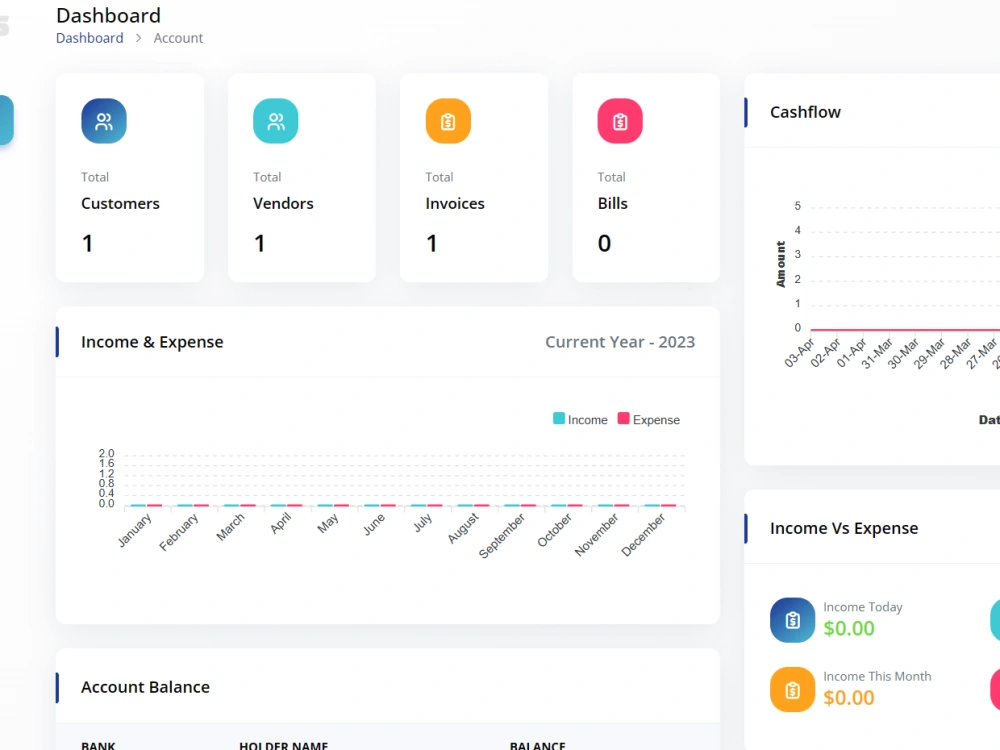This screenshot has height=750, width=1000.
Task: Click the 'Current Year - 2023' label
Action: tap(620, 342)
